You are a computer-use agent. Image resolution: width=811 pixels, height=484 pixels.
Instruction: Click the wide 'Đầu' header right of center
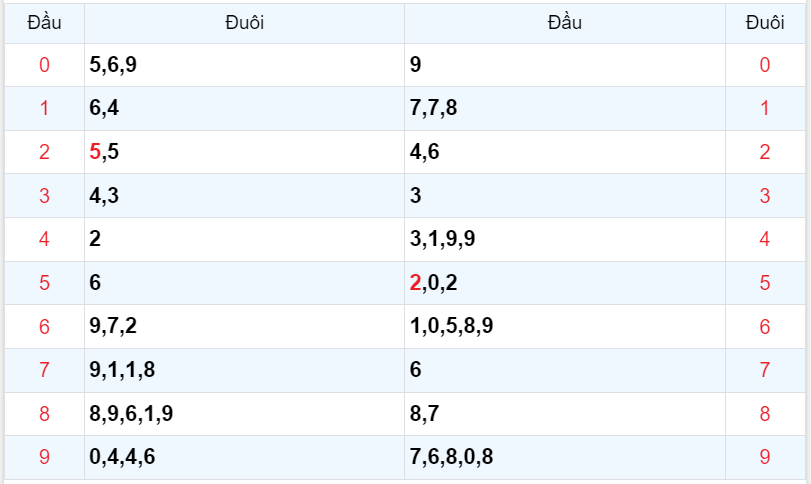coord(564,23)
